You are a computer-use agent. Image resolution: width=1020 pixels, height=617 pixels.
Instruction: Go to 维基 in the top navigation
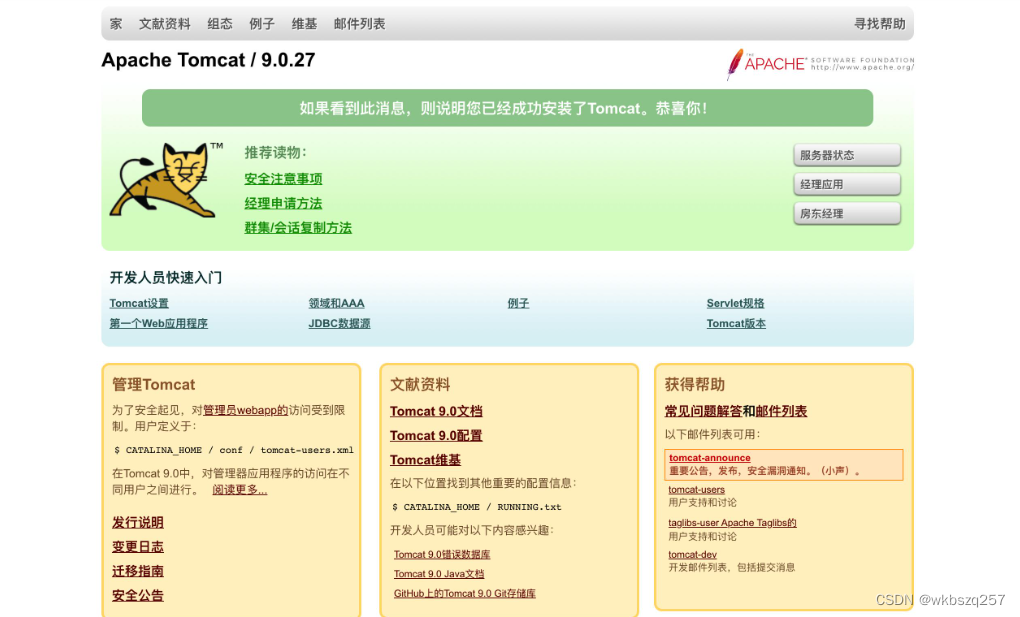[304, 24]
